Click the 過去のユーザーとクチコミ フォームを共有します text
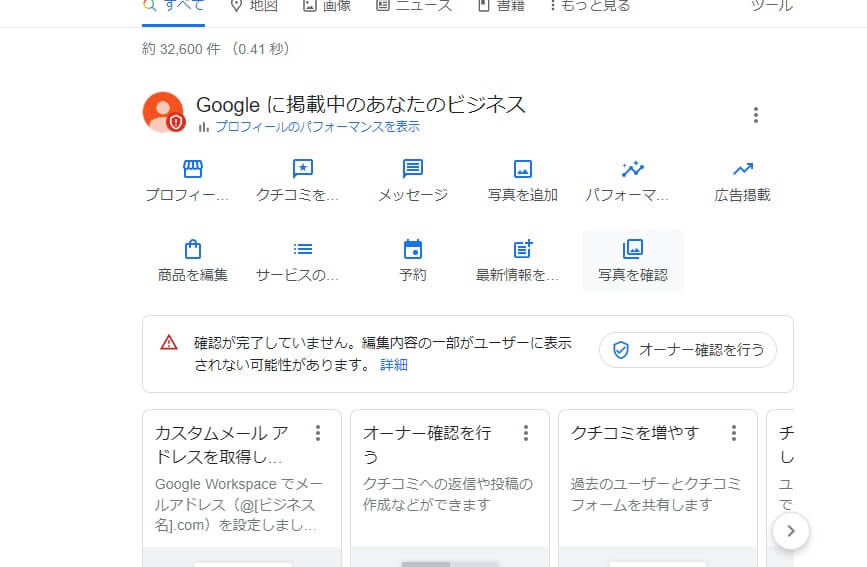Screen dimensions: 867x567 click(x=655, y=495)
